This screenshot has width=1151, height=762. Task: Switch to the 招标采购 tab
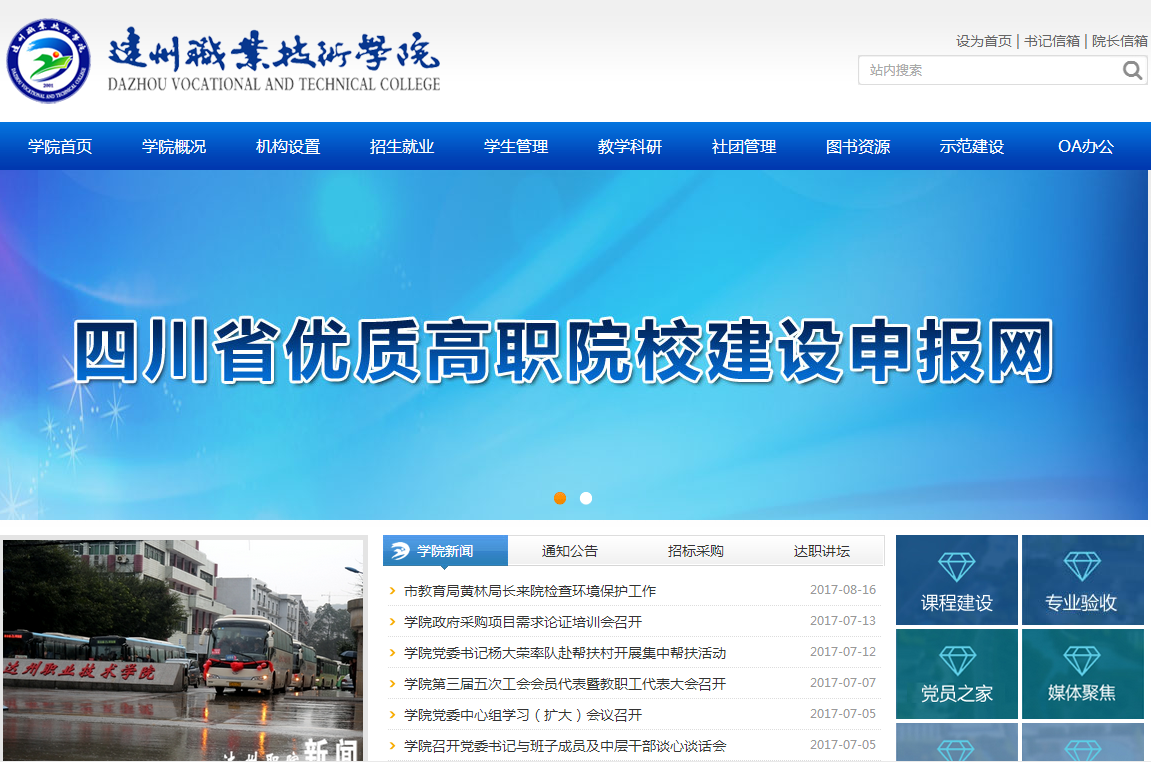tap(696, 551)
